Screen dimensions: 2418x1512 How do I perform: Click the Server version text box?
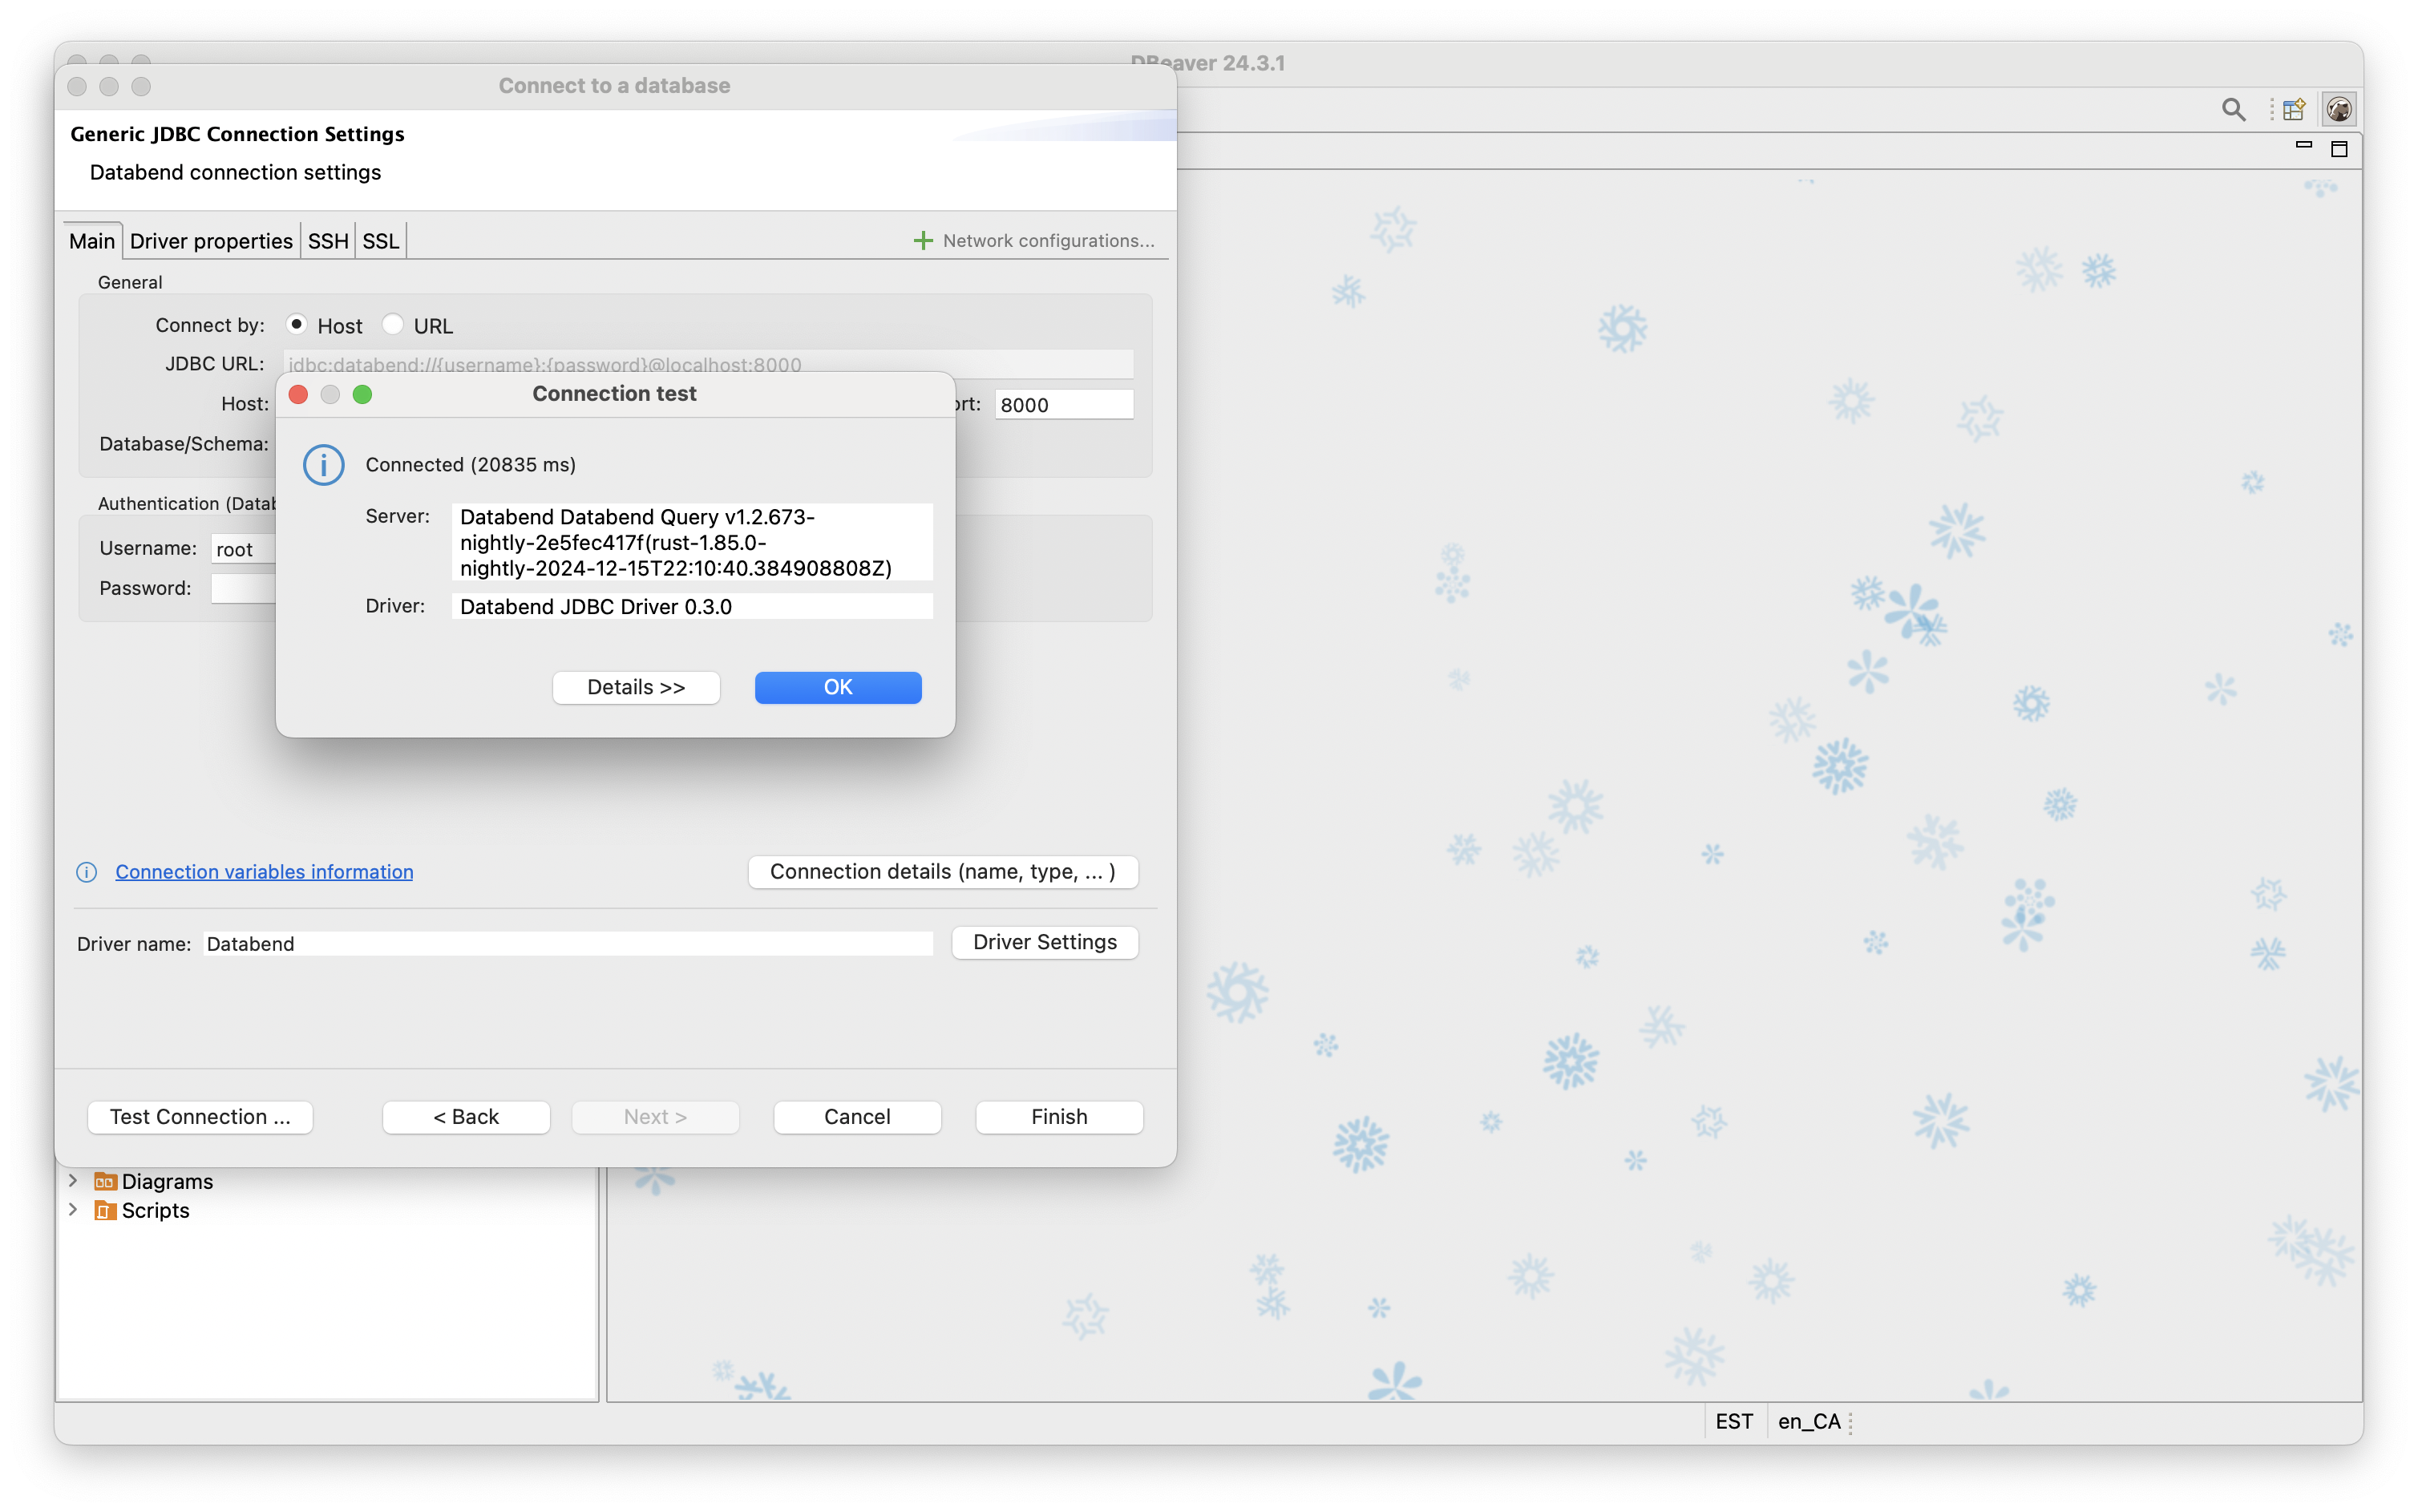(x=692, y=542)
